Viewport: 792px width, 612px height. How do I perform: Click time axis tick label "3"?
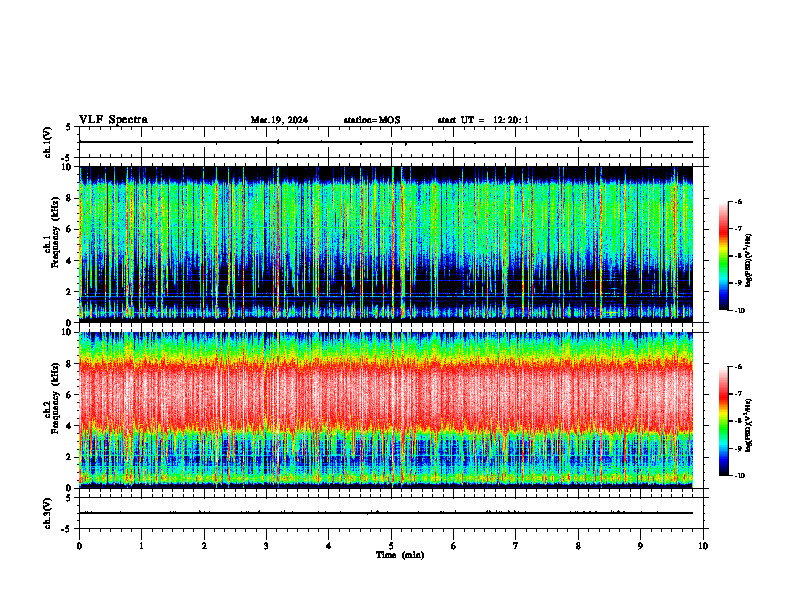pos(266,546)
